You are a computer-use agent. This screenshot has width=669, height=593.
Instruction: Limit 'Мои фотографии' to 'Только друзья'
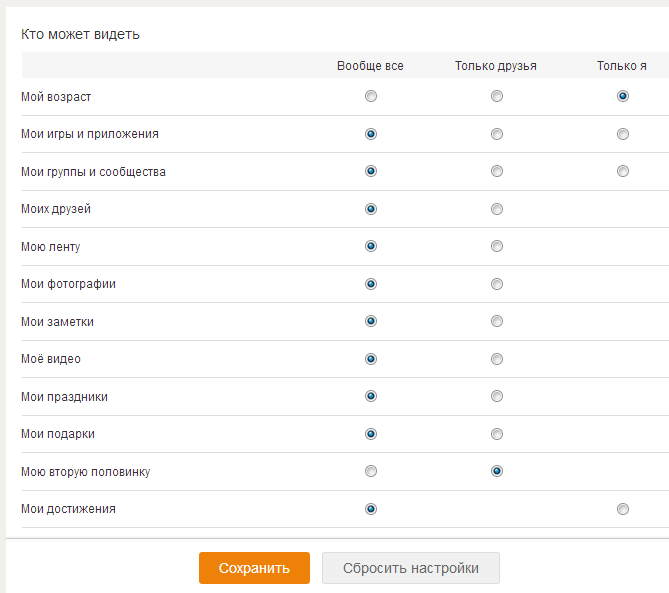[x=497, y=284]
